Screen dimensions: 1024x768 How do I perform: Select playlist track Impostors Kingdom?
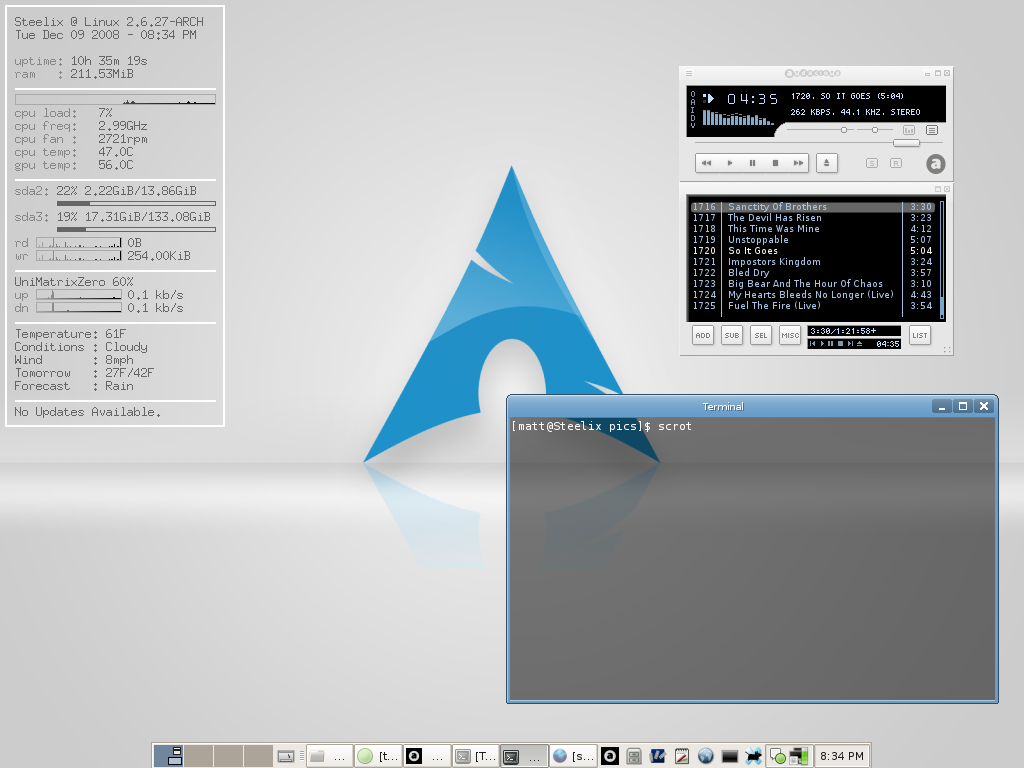click(813, 262)
